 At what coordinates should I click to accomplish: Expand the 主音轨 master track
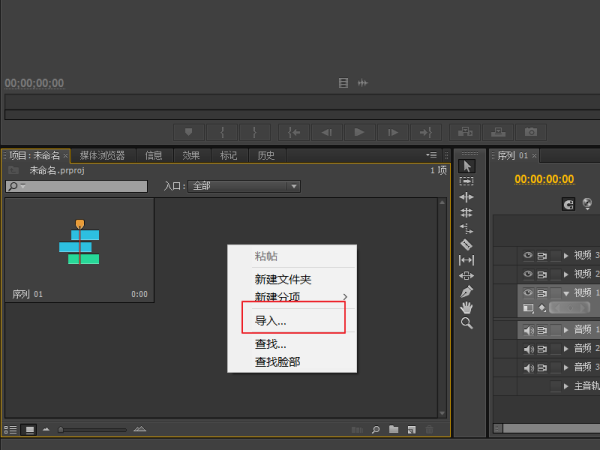click(x=567, y=386)
